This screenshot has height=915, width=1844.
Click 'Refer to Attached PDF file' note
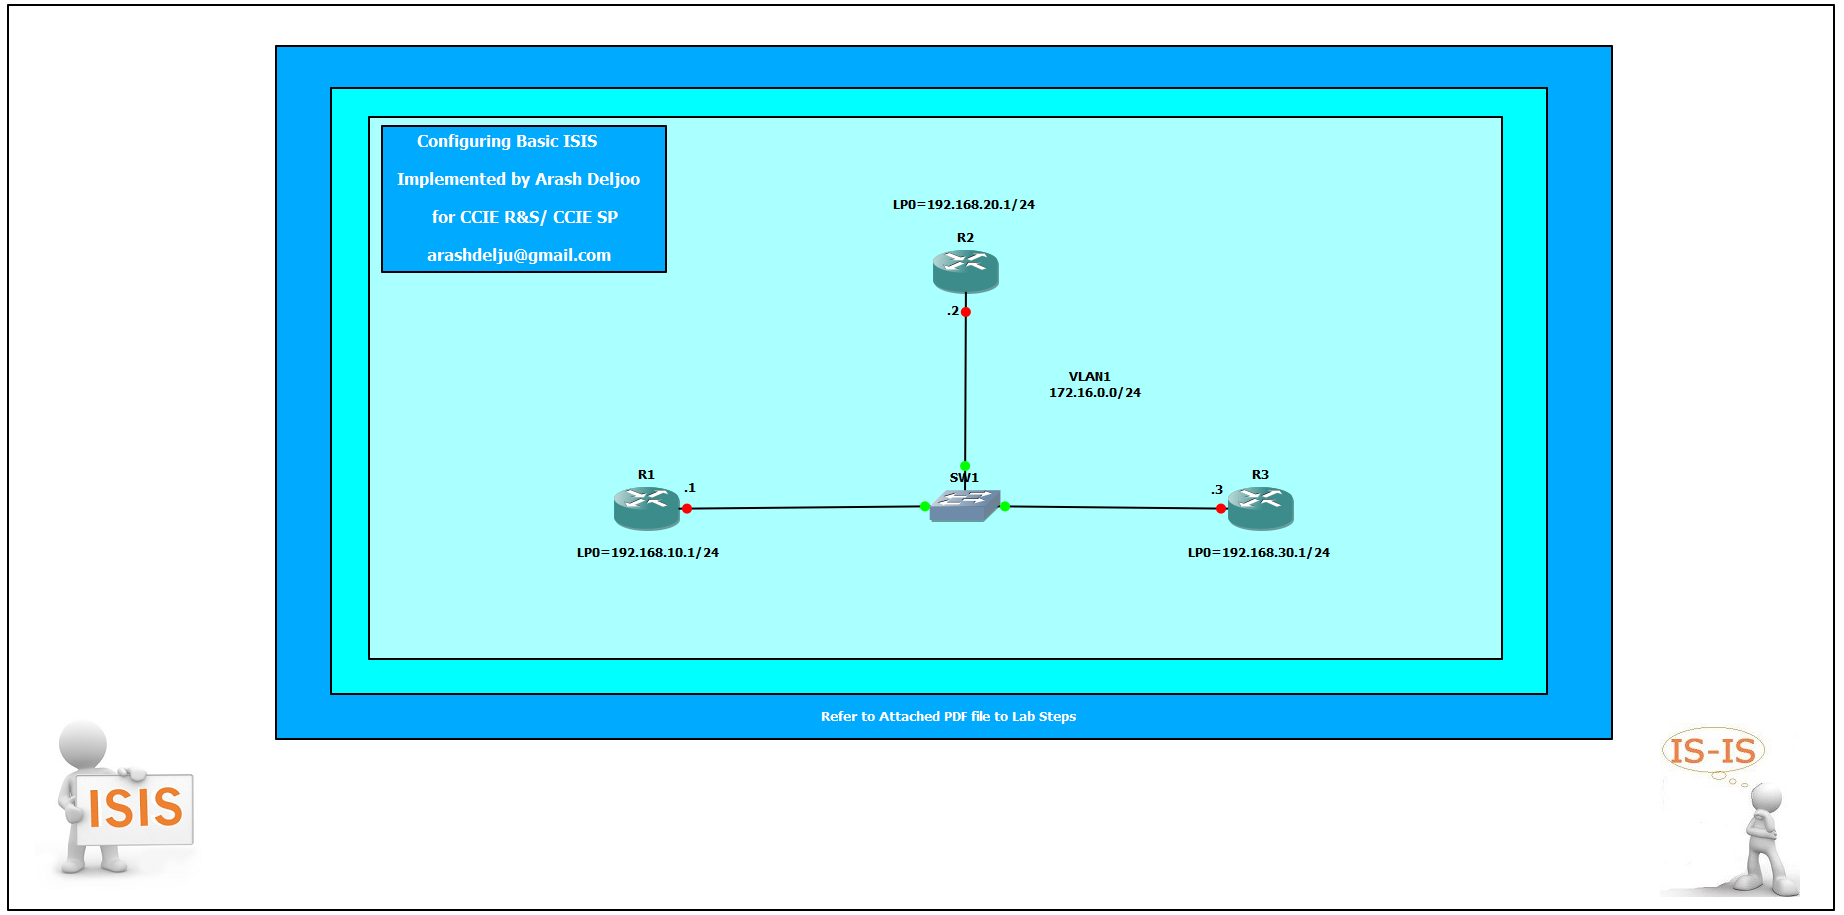[x=948, y=717]
